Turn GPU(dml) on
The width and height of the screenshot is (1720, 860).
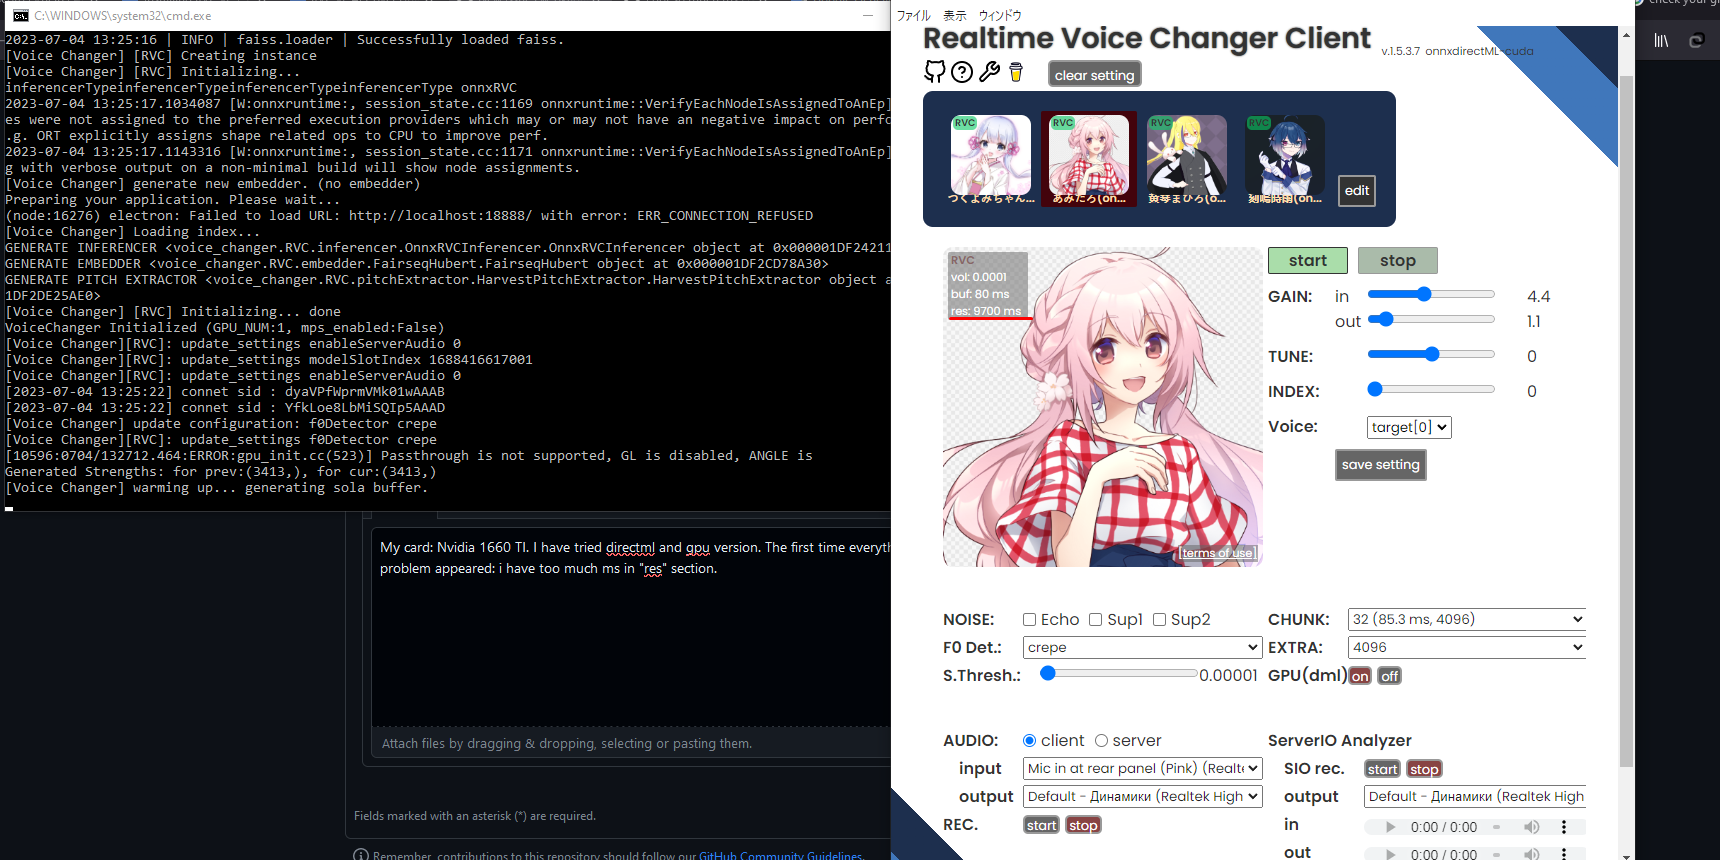tap(1360, 676)
